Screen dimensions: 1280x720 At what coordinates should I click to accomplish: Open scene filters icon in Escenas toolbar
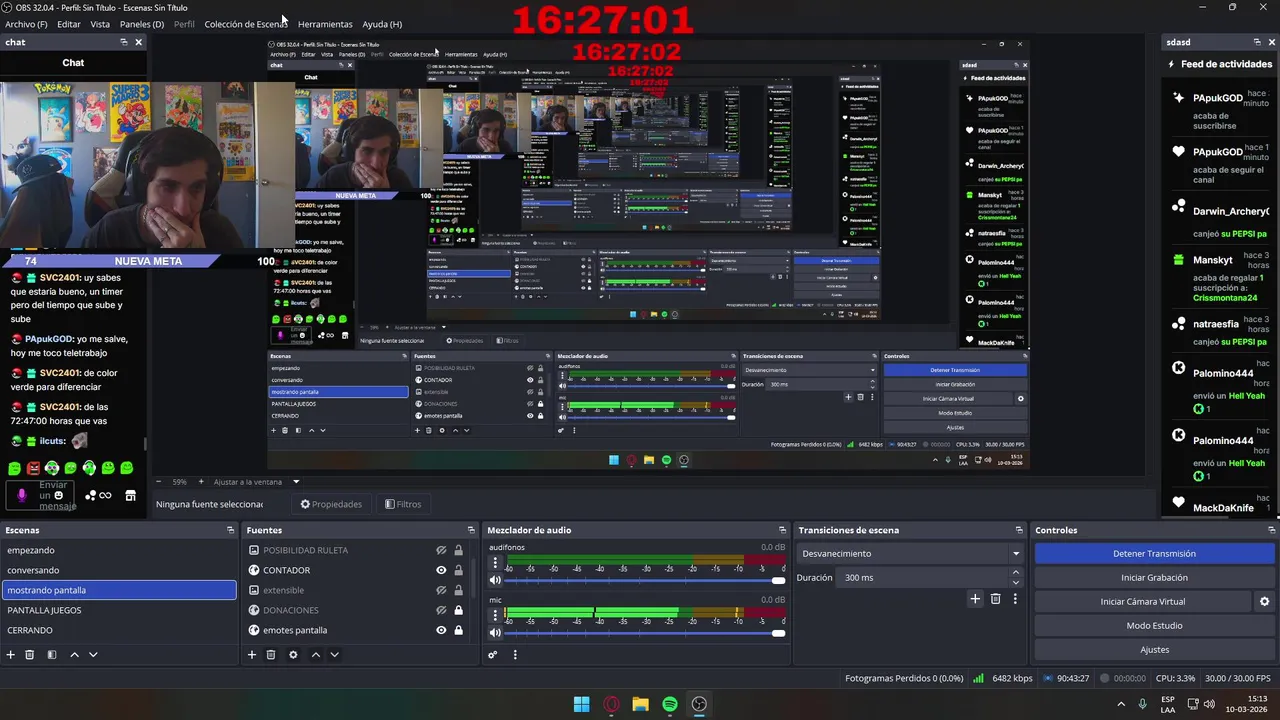click(x=50, y=654)
